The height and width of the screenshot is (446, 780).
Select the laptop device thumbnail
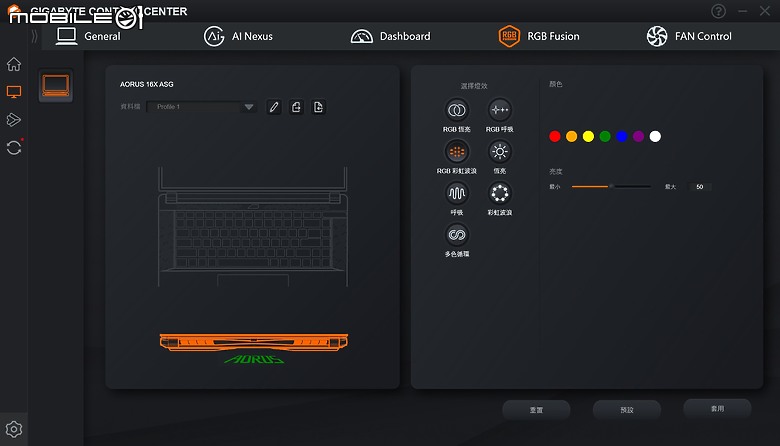pos(56,86)
